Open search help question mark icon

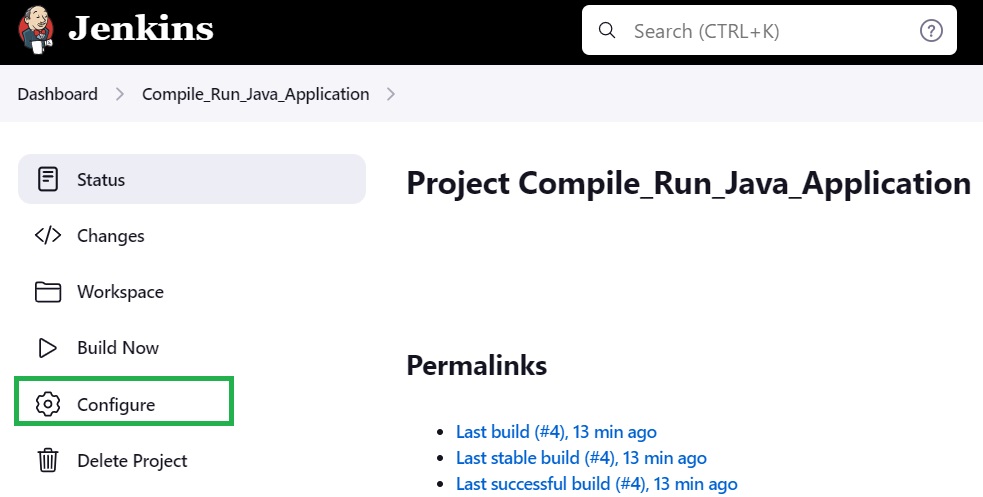click(931, 30)
